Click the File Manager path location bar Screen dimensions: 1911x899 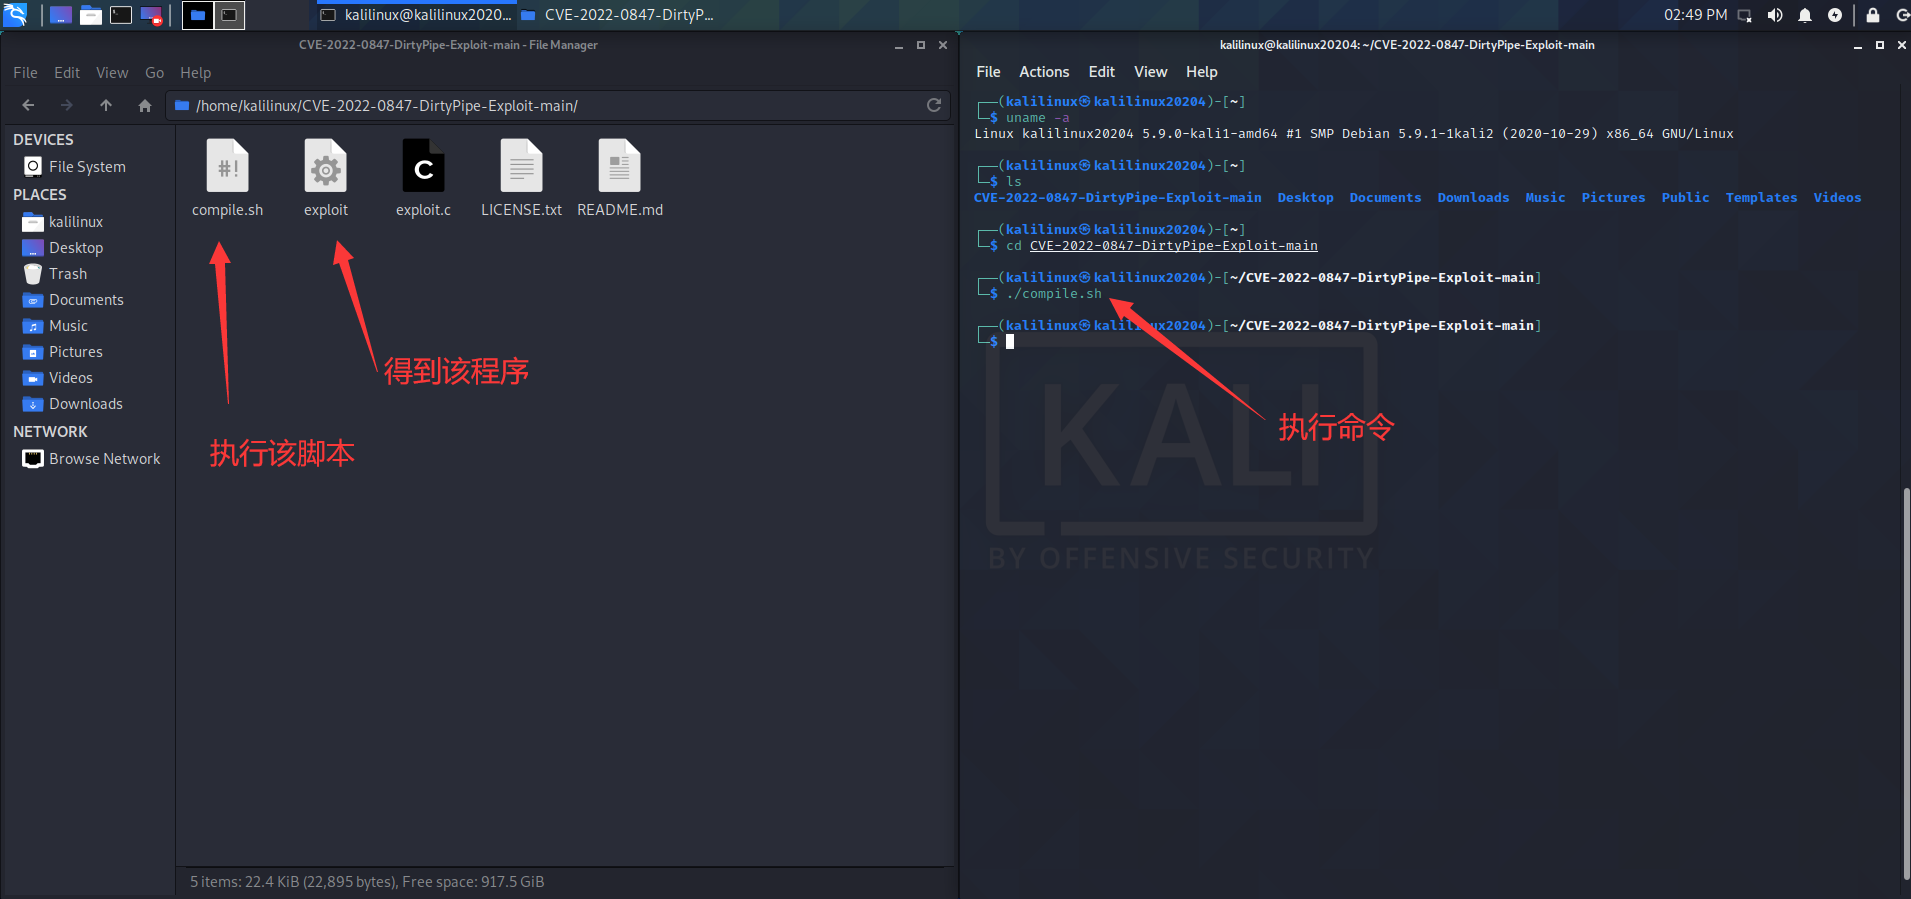coord(558,105)
